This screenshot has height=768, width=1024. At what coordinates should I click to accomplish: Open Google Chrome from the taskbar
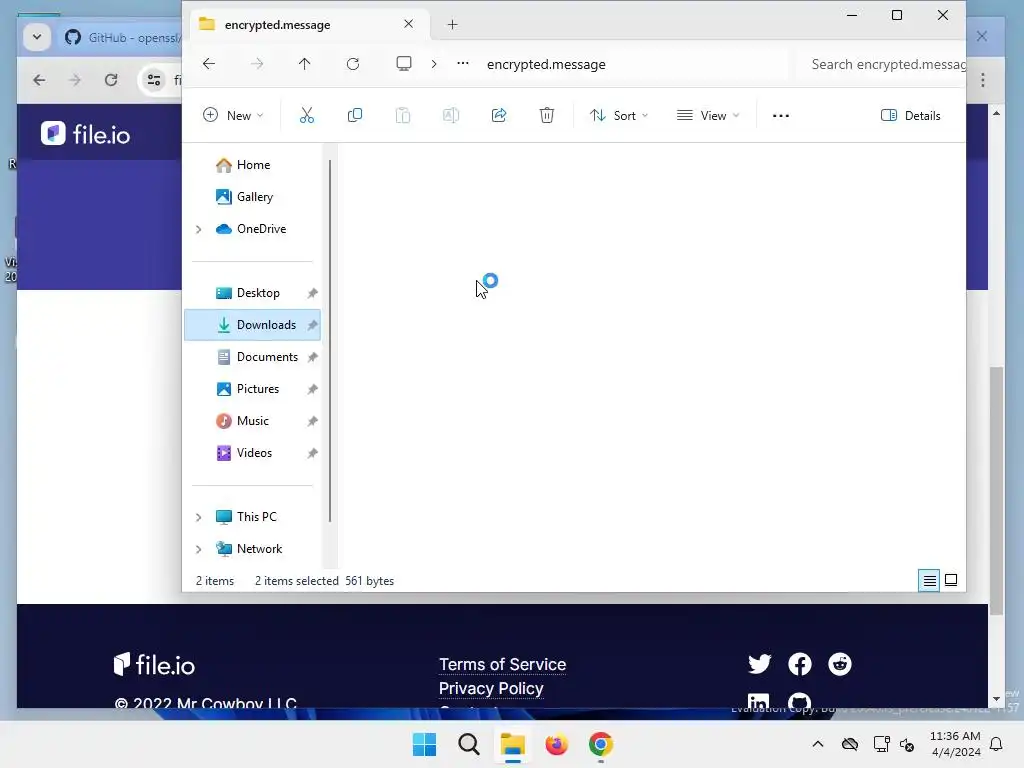tap(601, 744)
